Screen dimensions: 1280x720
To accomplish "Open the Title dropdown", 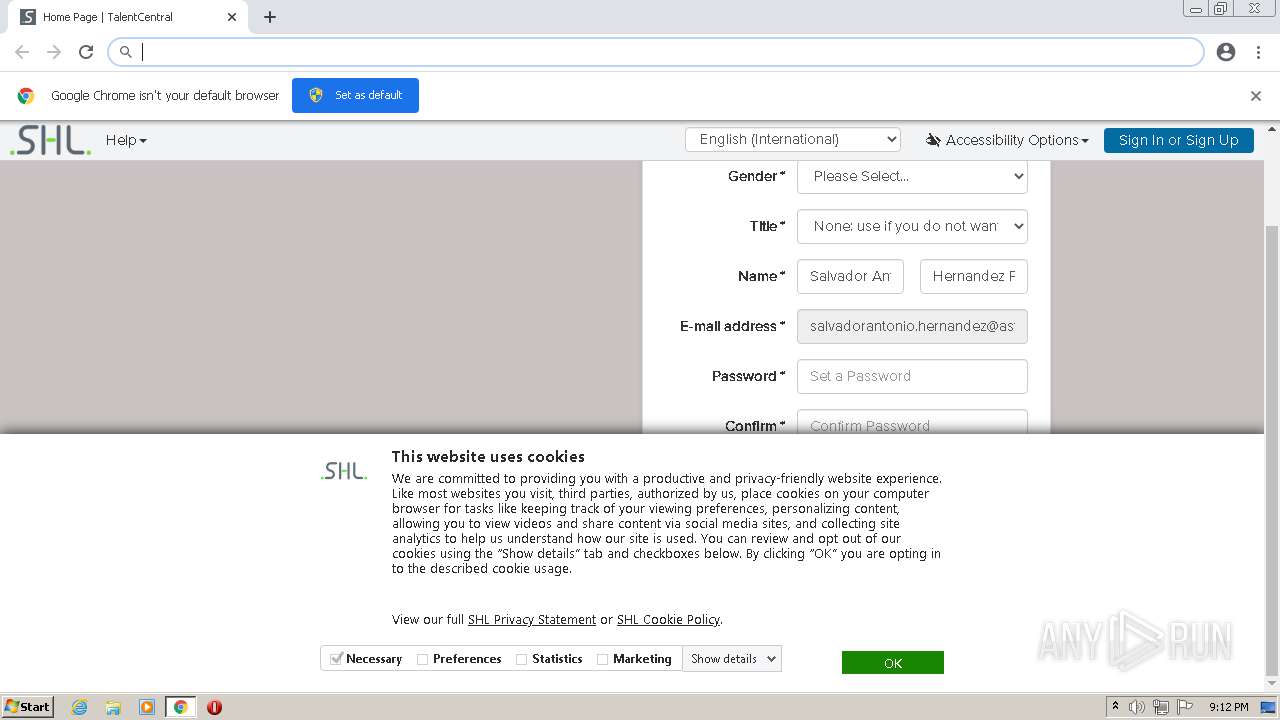I will [912, 226].
